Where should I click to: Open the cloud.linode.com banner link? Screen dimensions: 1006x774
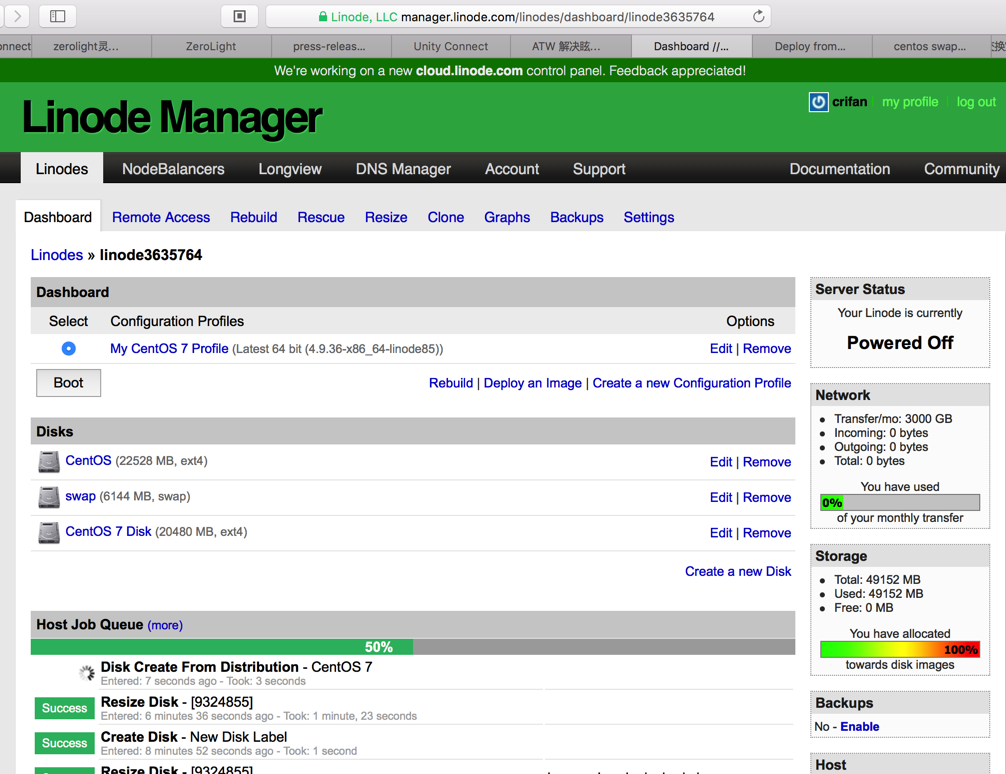[x=469, y=71]
